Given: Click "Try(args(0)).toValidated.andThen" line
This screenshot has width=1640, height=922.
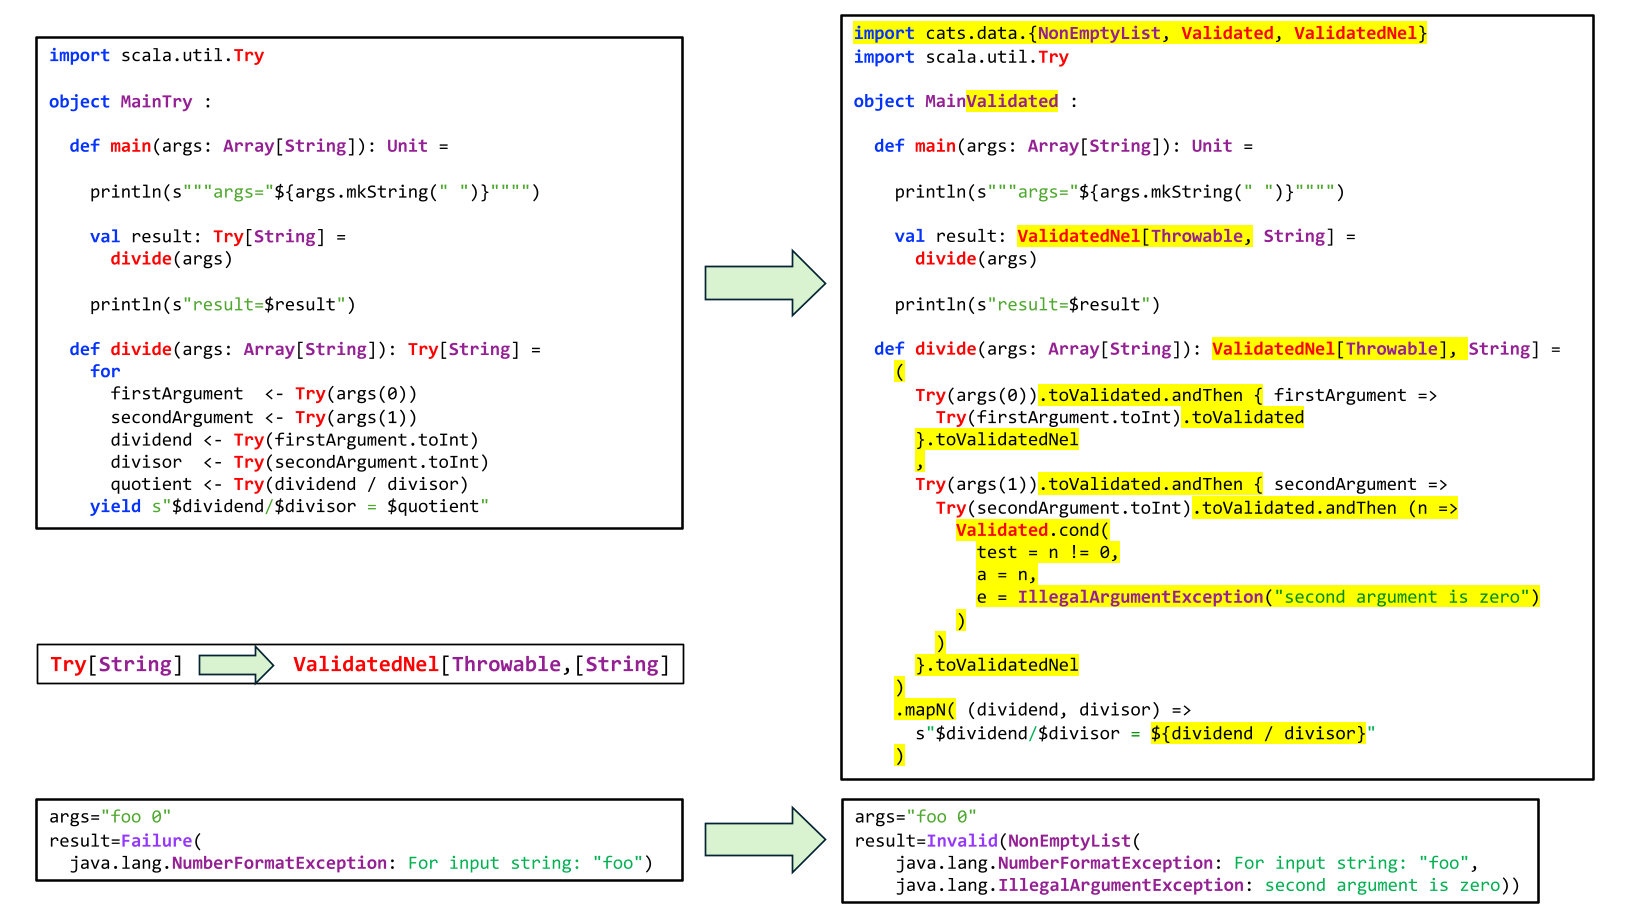Looking at the screenshot, I should tap(1176, 395).
